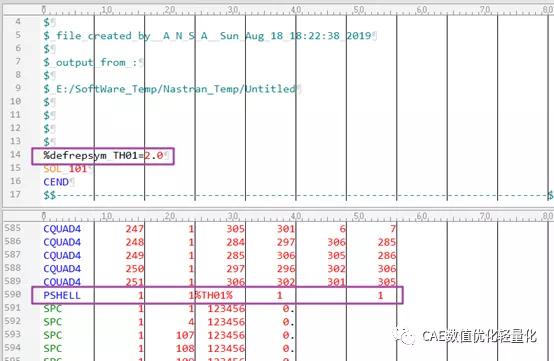554x361 pixels.
Task: Click the '%TH01%' thickness field in PSHELL
Action: pos(214,295)
